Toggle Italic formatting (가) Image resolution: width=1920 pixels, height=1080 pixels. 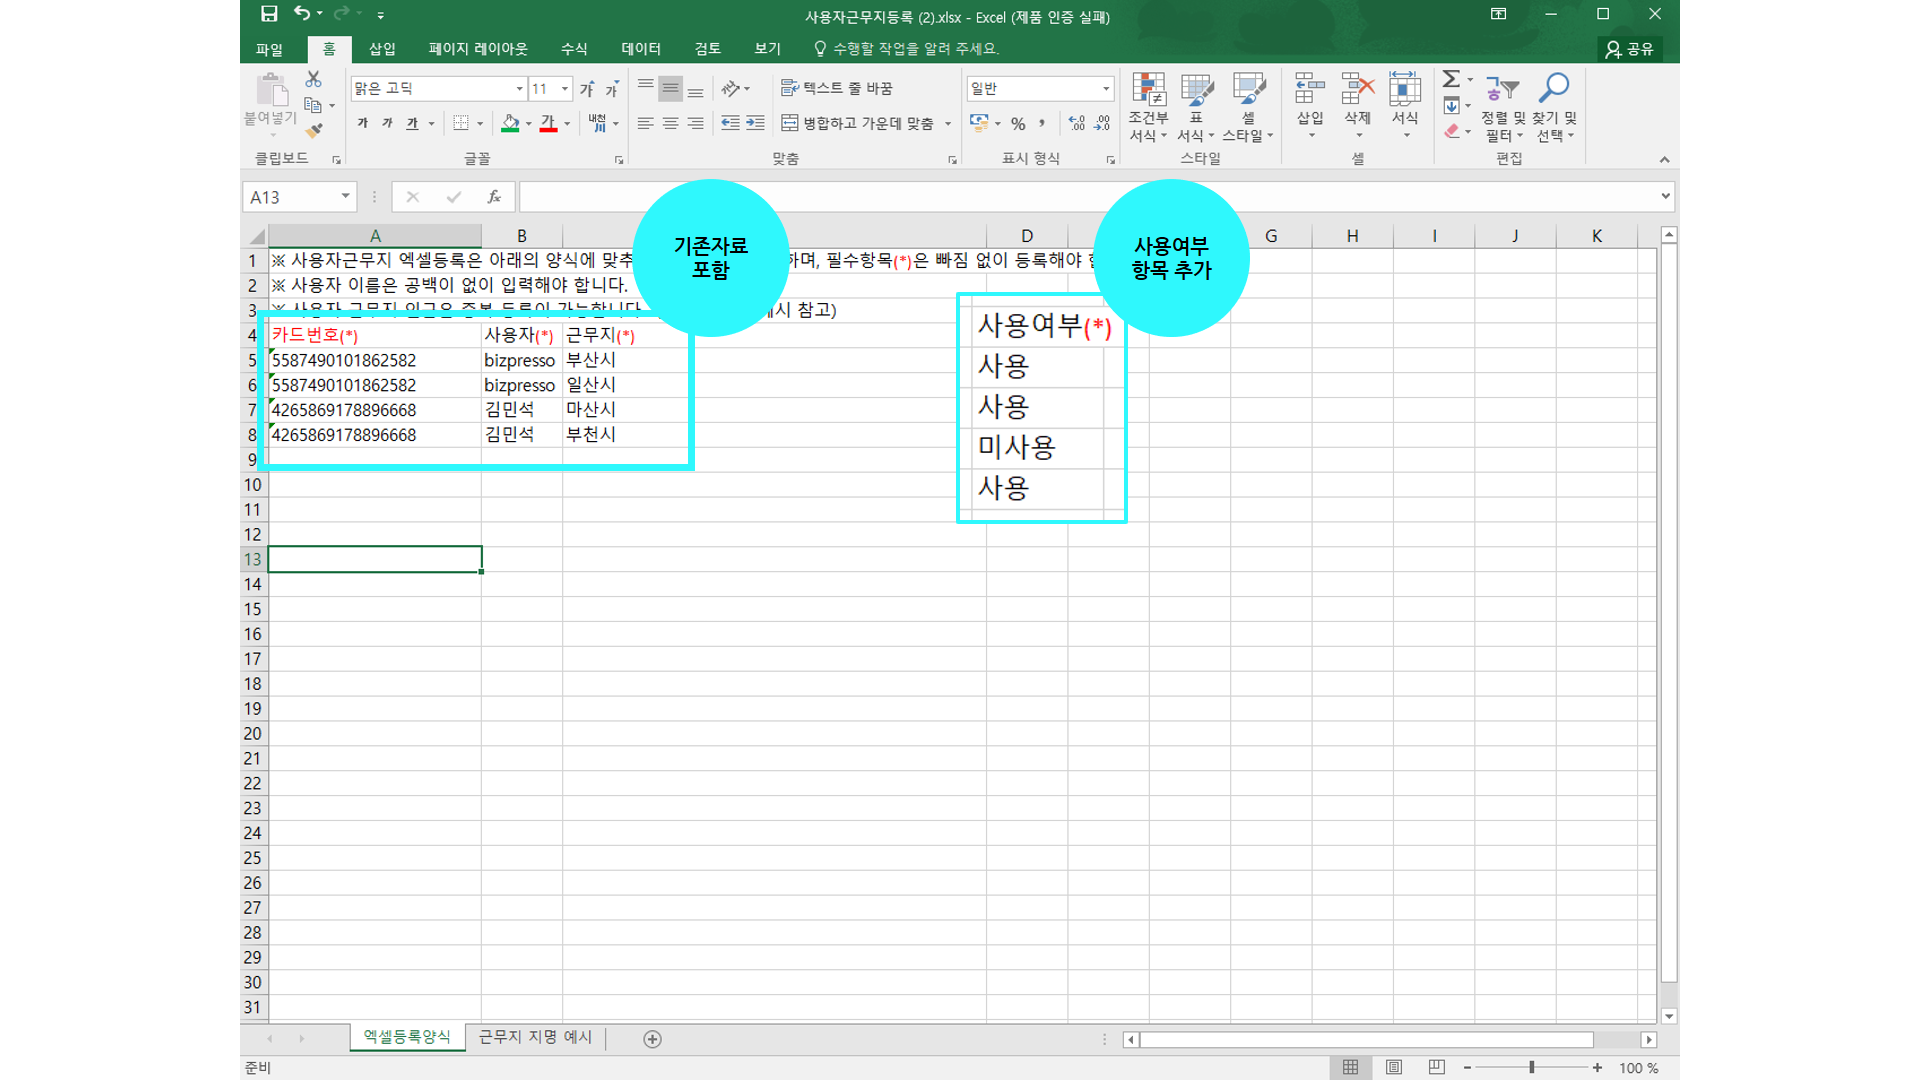click(387, 123)
